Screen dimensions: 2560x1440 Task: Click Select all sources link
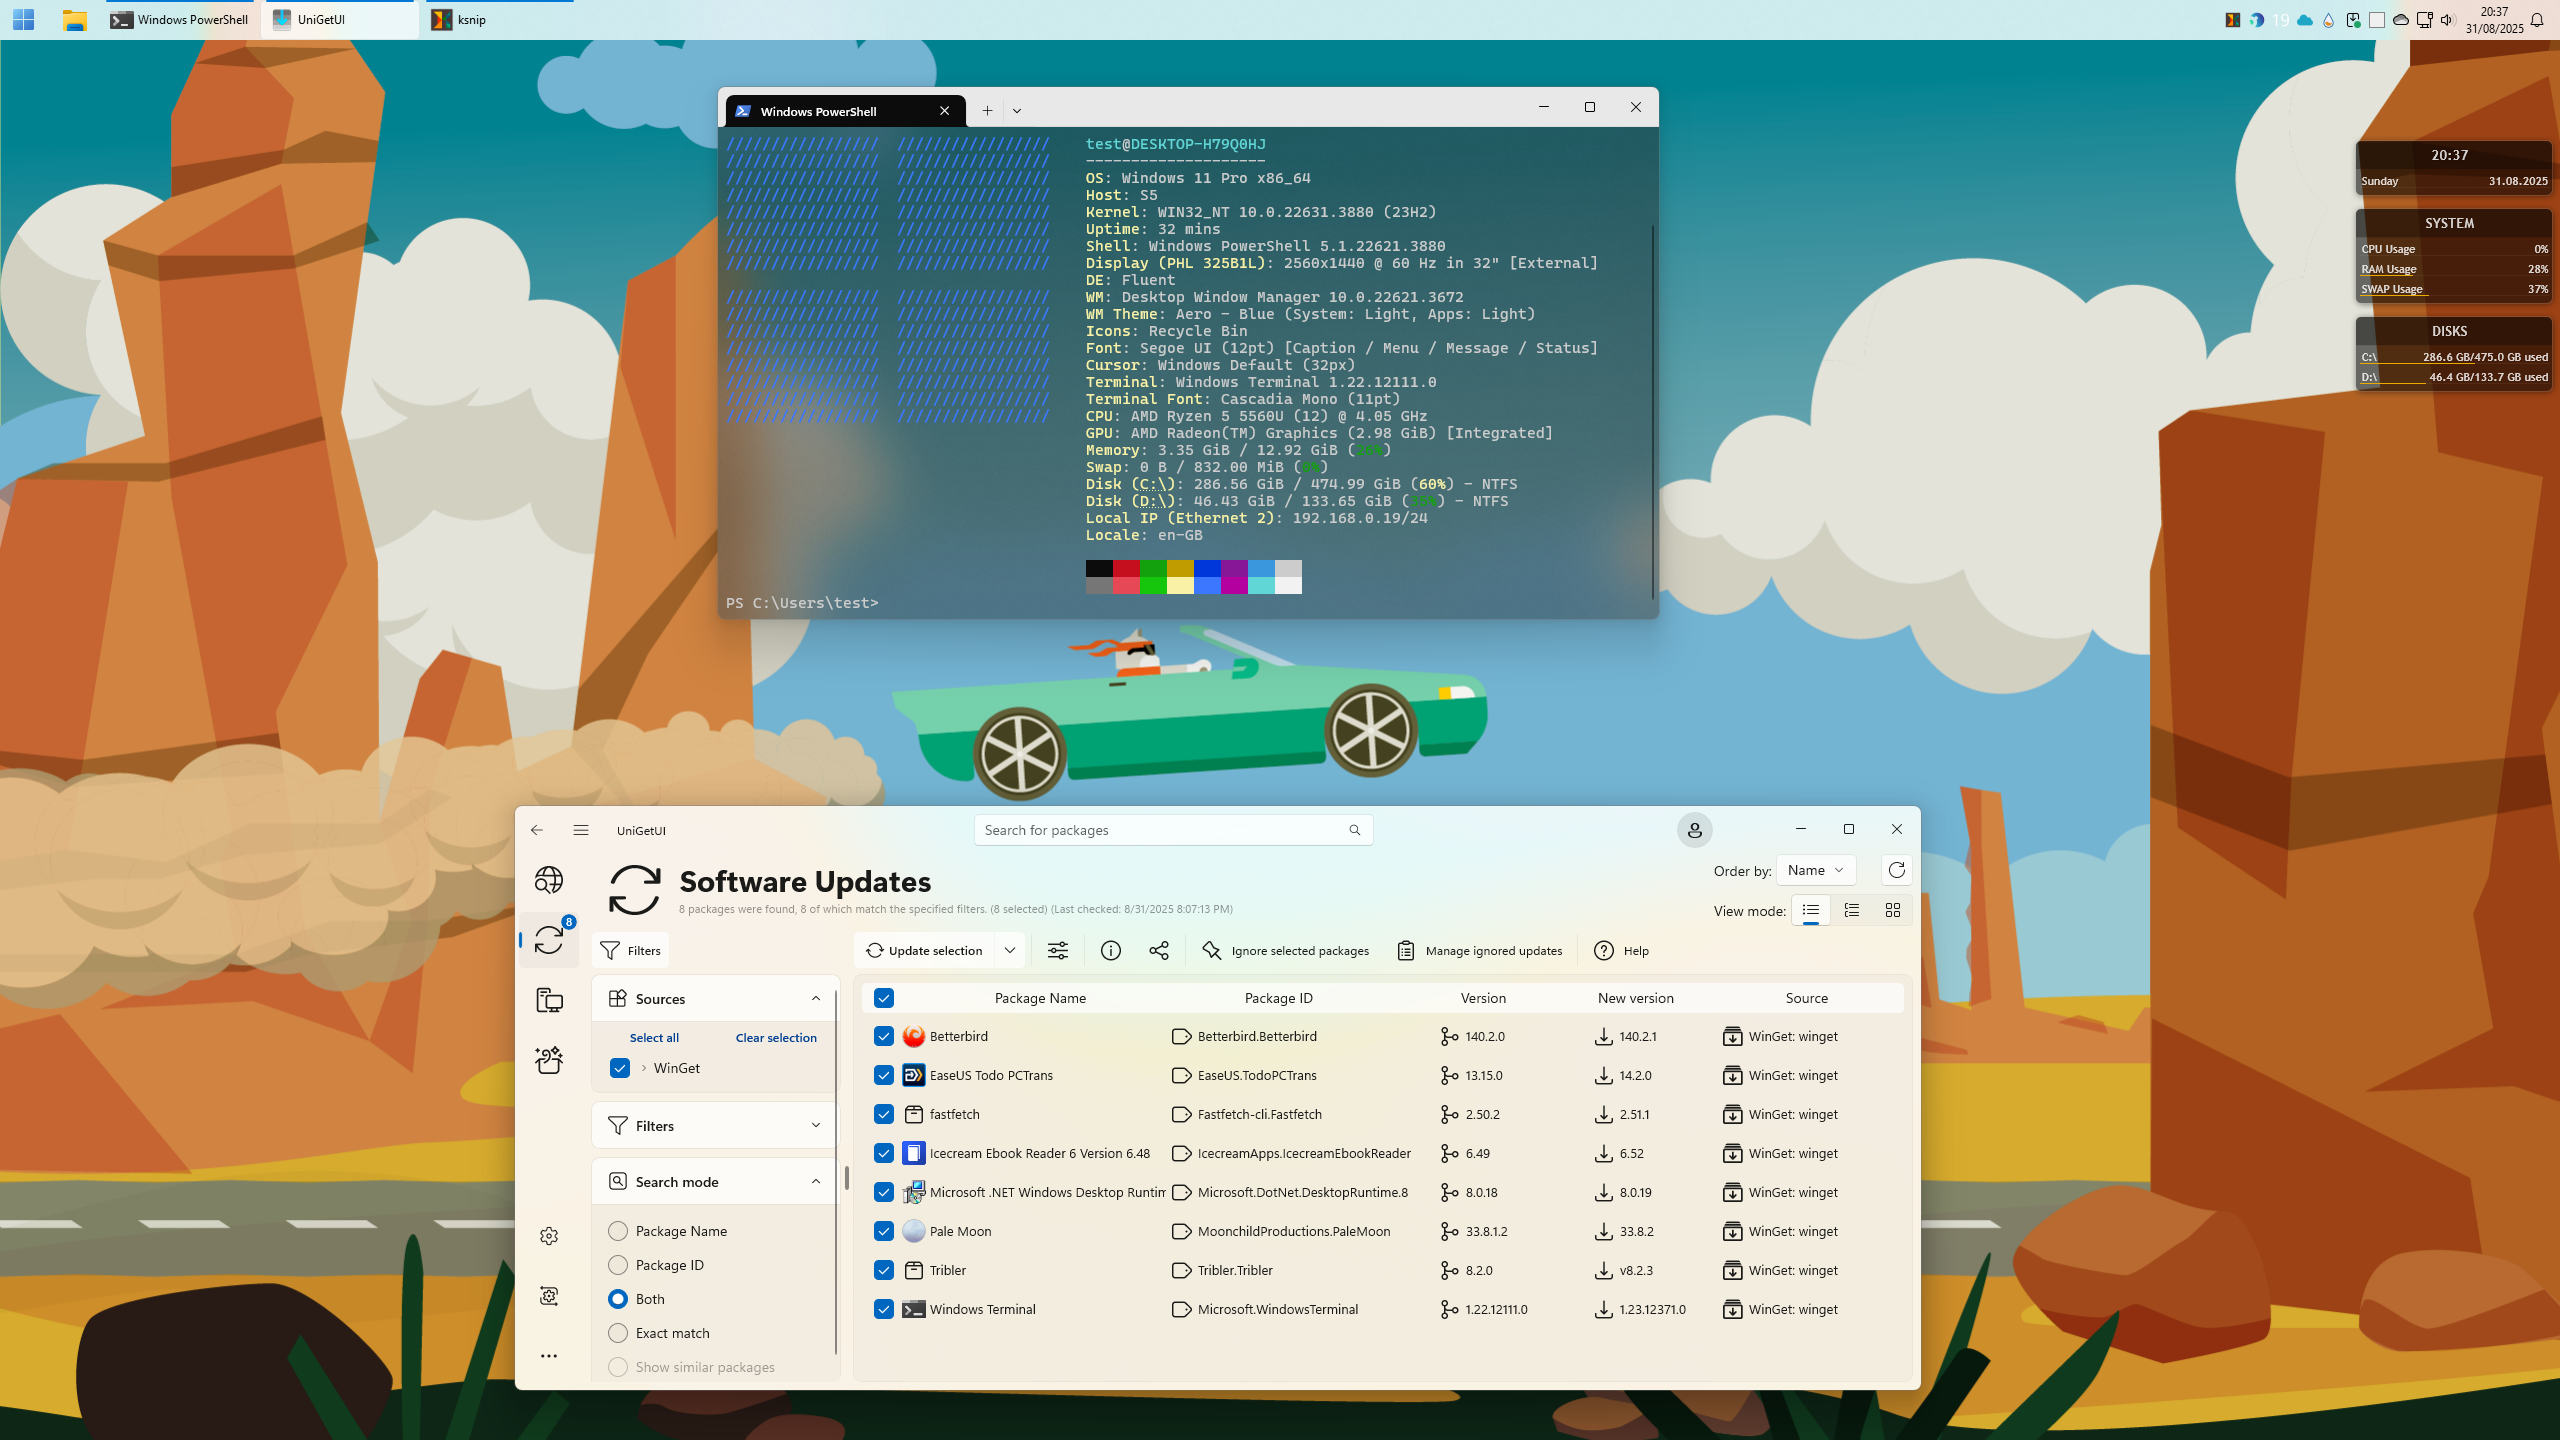coord(654,1038)
